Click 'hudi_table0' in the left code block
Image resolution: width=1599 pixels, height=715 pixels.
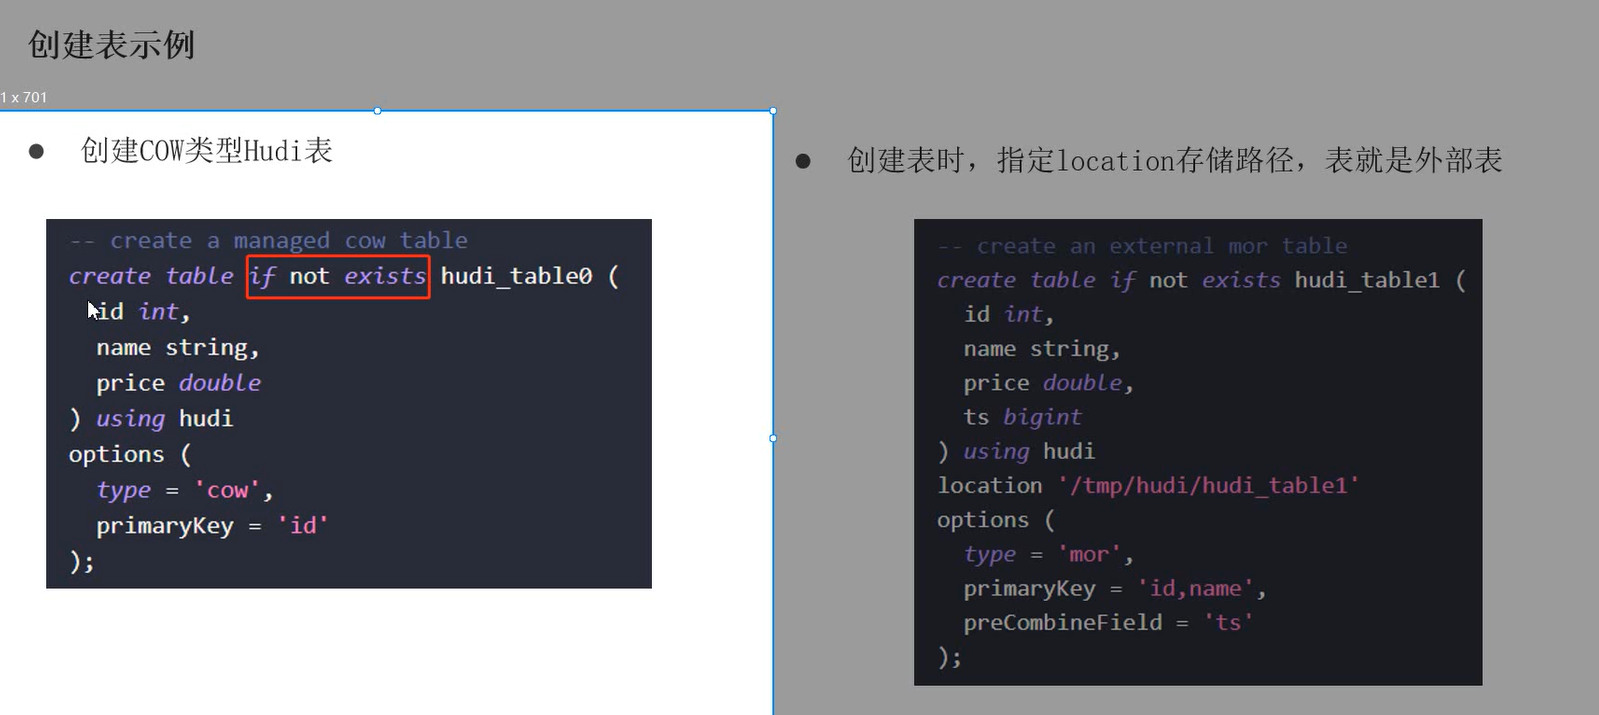click(x=516, y=276)
